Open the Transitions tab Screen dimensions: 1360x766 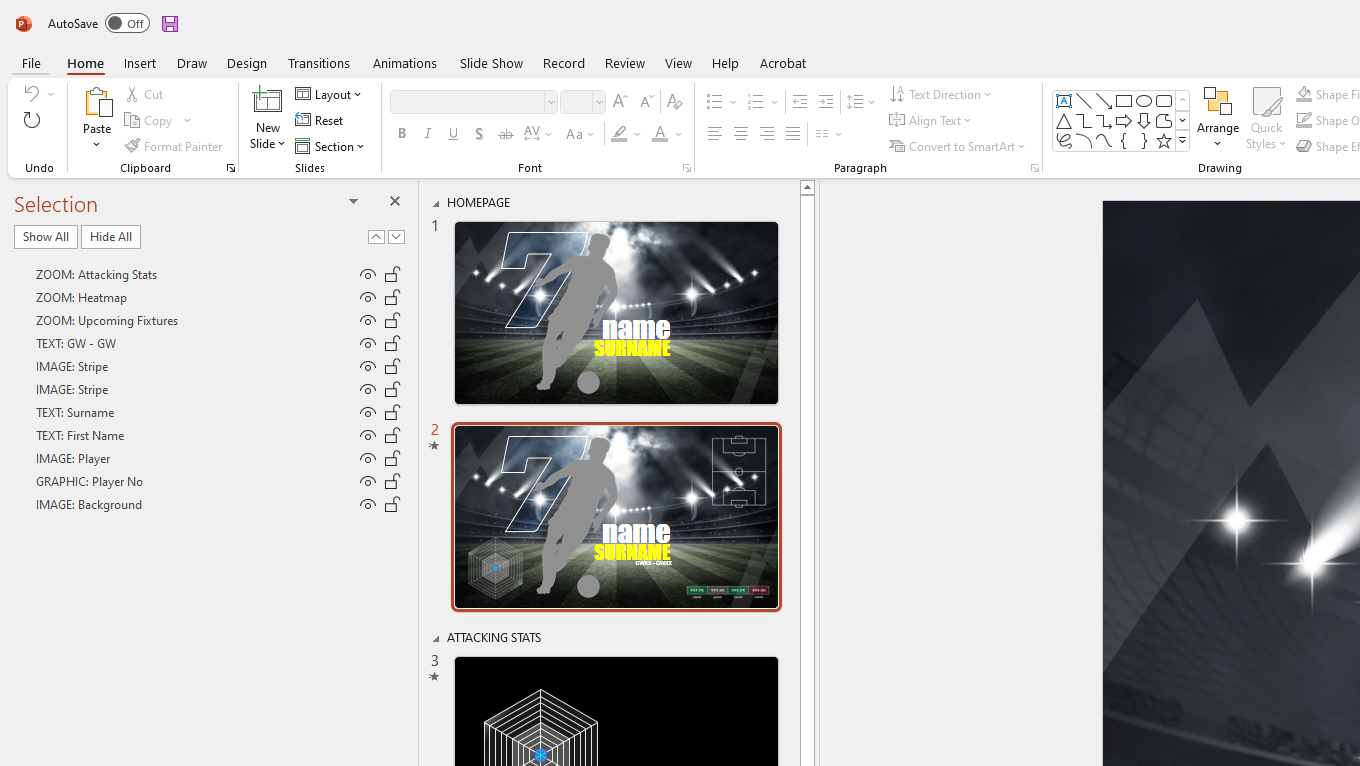click(318, 63)
